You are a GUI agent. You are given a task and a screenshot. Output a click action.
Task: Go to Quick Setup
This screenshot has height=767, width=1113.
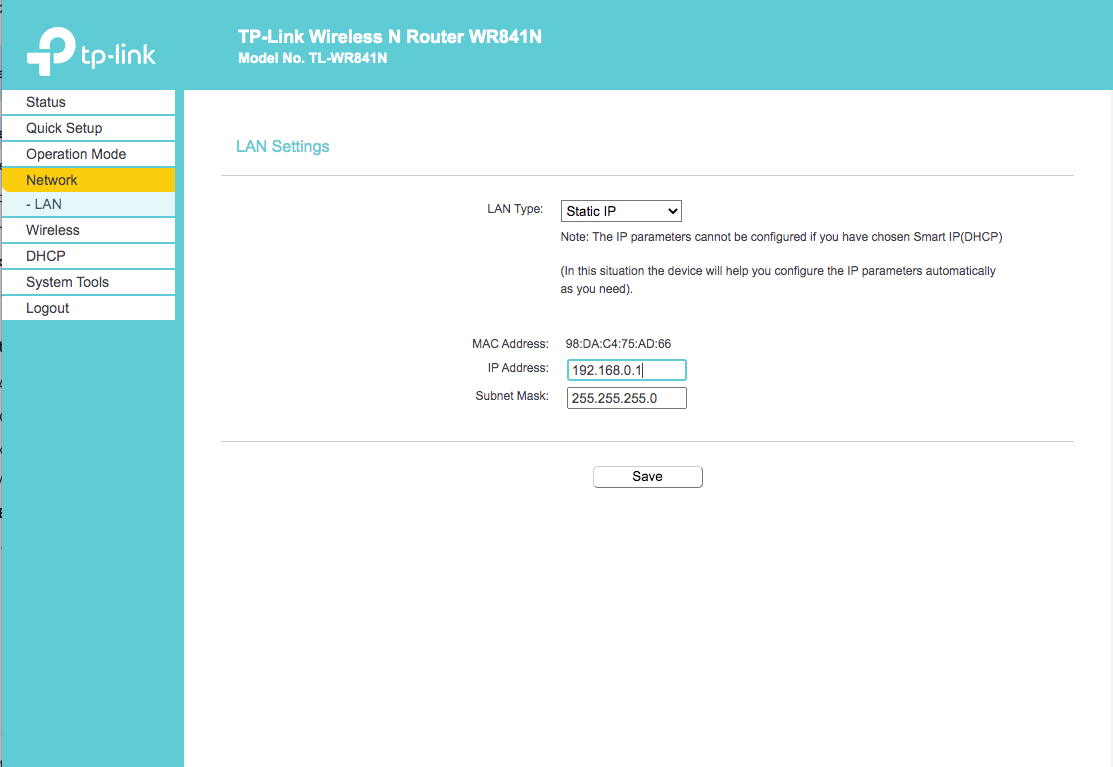click(x=89, y=128)
